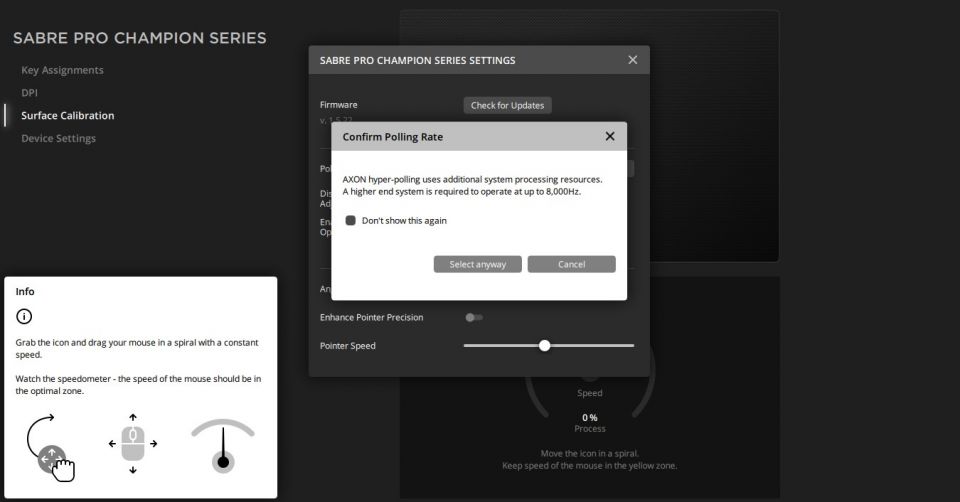
Task: Click the "0 %" process value
Action: (x=590, y=418)
